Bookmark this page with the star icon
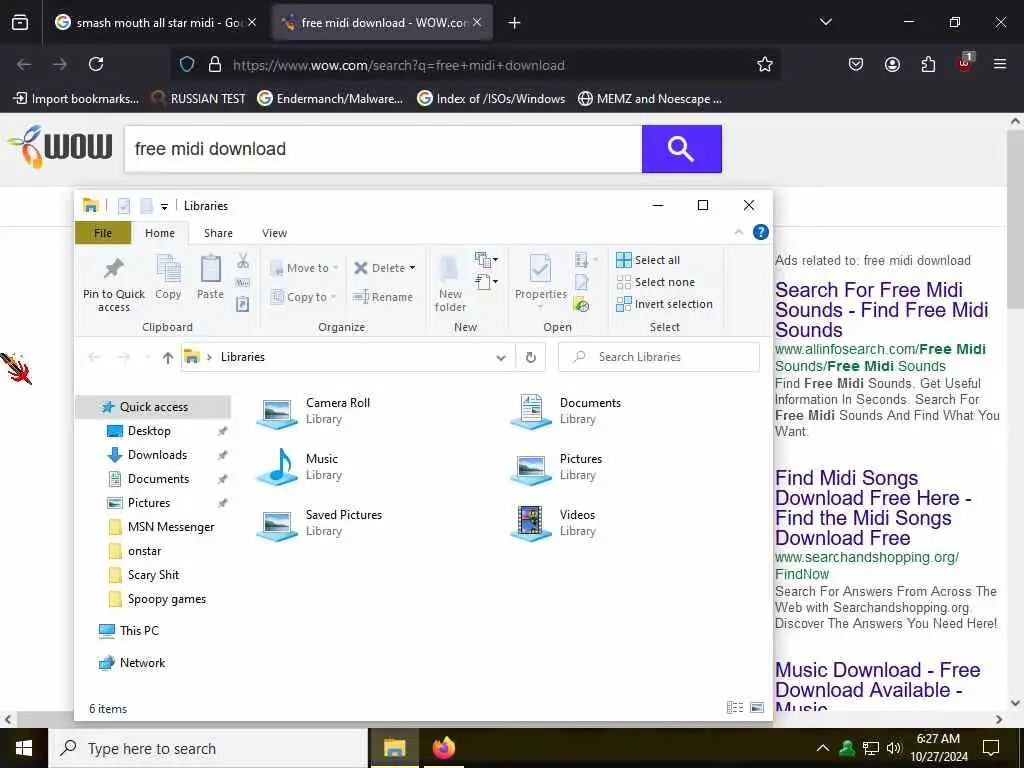This screenshot has width=1024, height=768. coord(765,64)
